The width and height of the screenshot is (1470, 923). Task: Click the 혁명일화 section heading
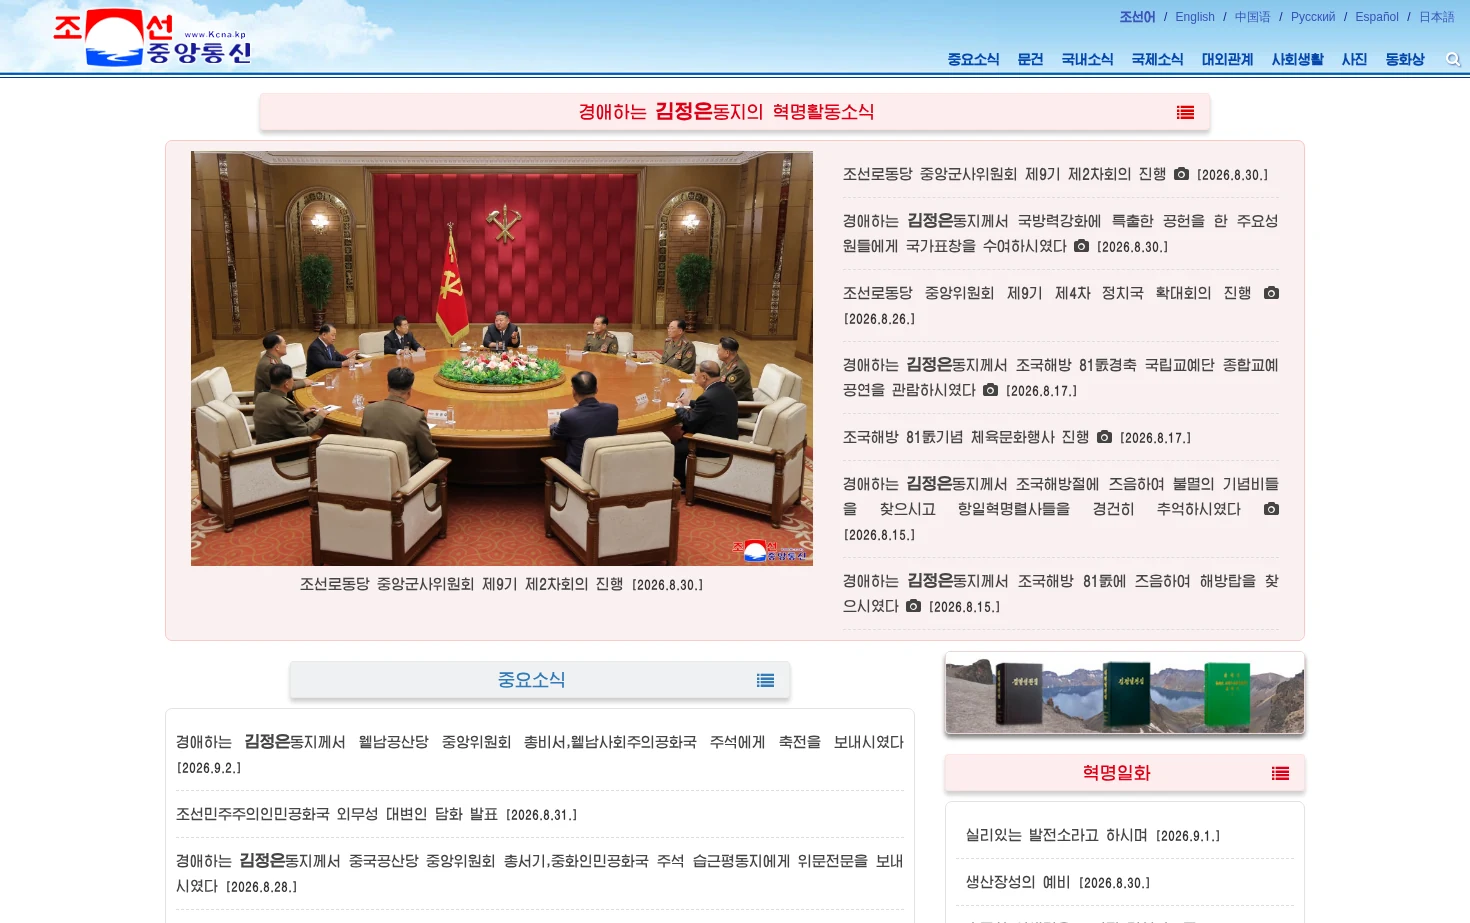click(x=1116, y=773)
